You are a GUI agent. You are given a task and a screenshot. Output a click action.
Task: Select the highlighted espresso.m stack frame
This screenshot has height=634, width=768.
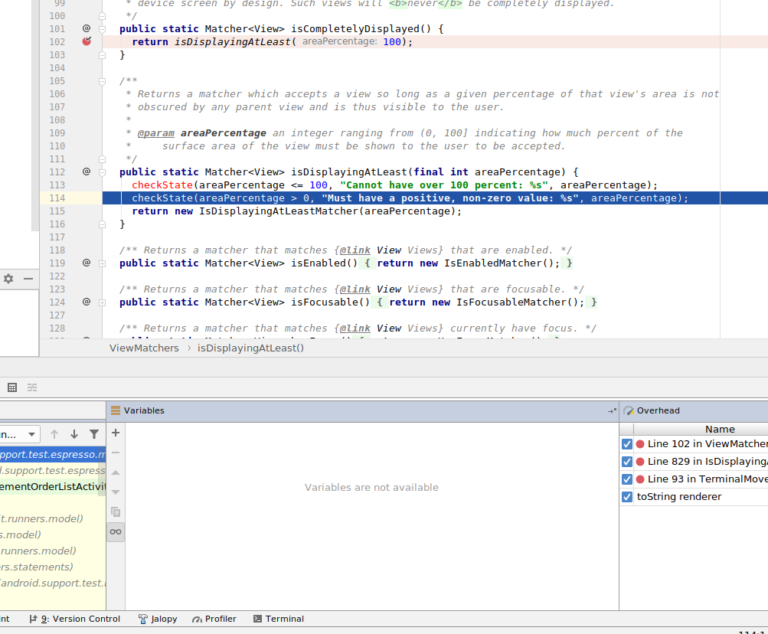(x=52, y=454)
